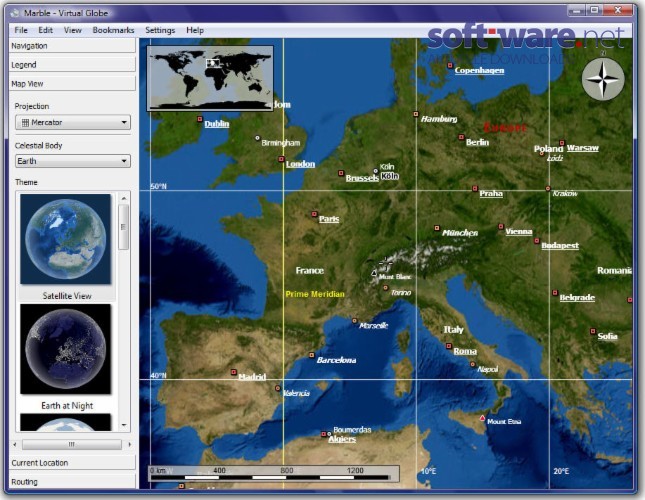Expand the Navigation panel tab
The width and height of the screenshot is (645, 500).
(x=72, y=46)
